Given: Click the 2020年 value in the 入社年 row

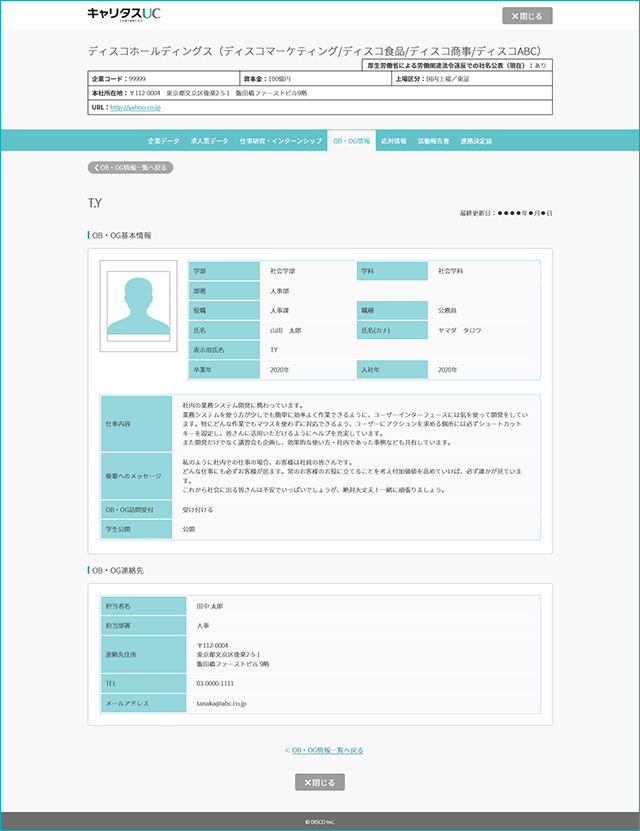Looking at the screenshot, I should point(447,370).
